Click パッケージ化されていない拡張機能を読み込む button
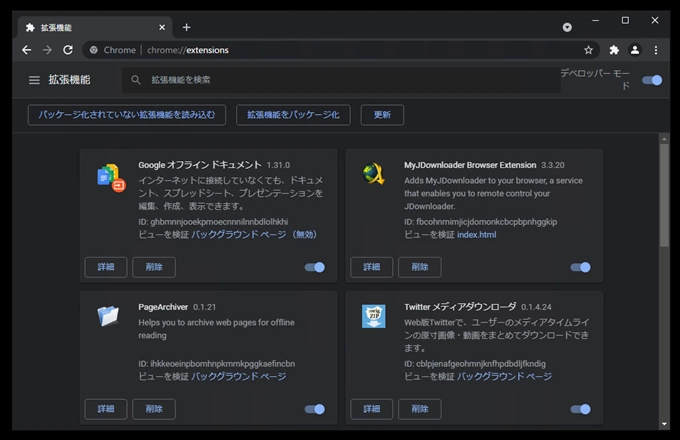The image size is (680, 440). click(x=127, y=115)
